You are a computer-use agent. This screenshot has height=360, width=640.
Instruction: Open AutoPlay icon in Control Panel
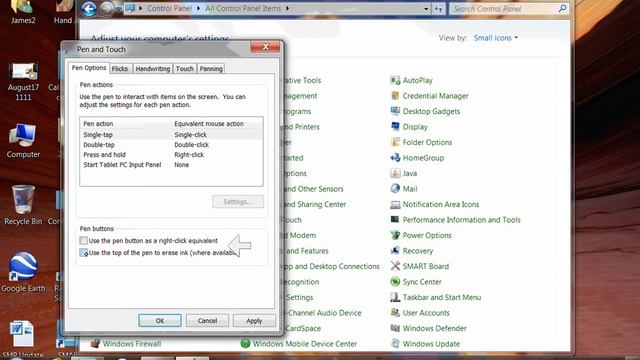(x=395, y=80)
